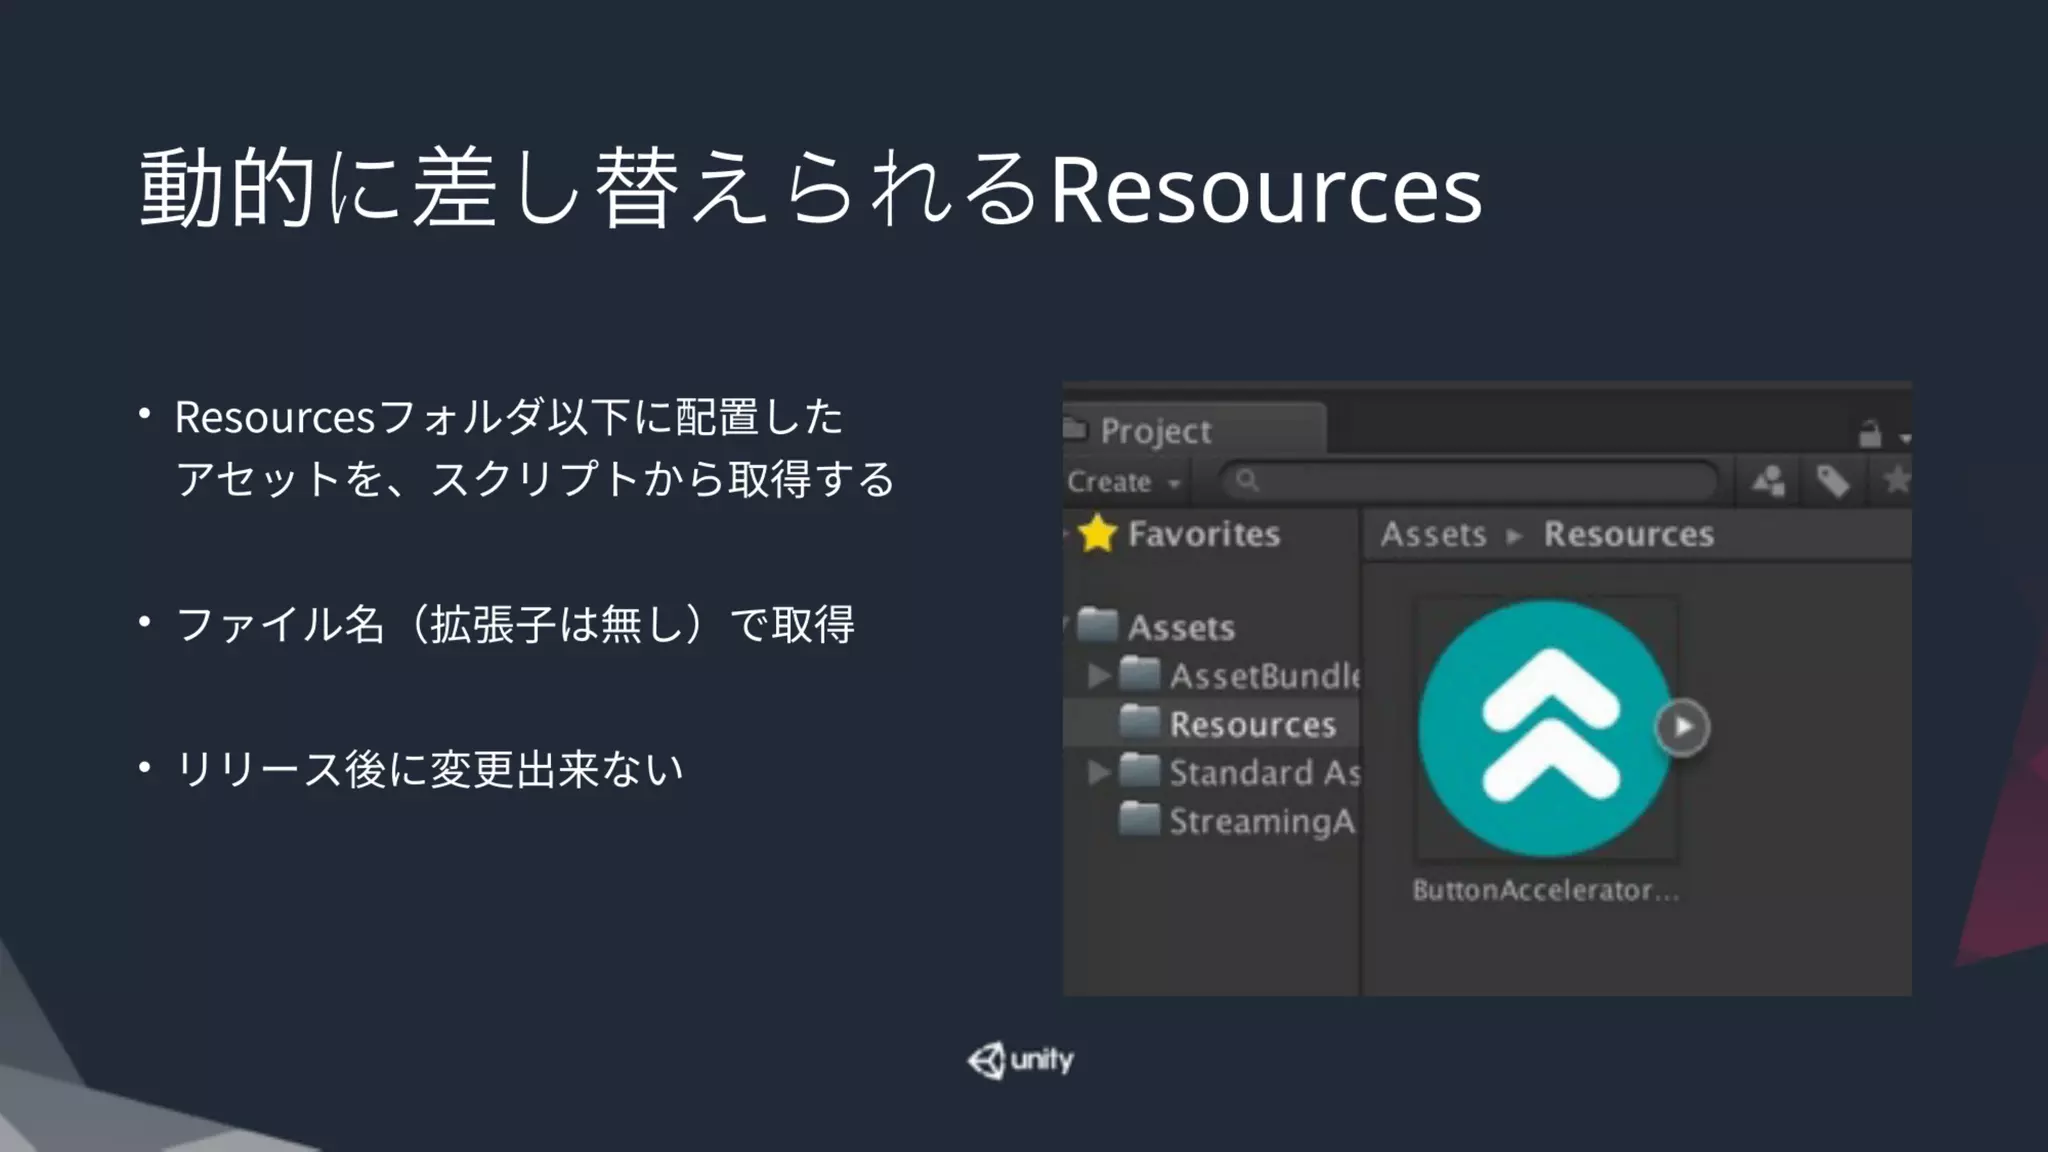Click the Assets folder icon
This screenshot has height=1152, width=2048.
point(1097,625)
